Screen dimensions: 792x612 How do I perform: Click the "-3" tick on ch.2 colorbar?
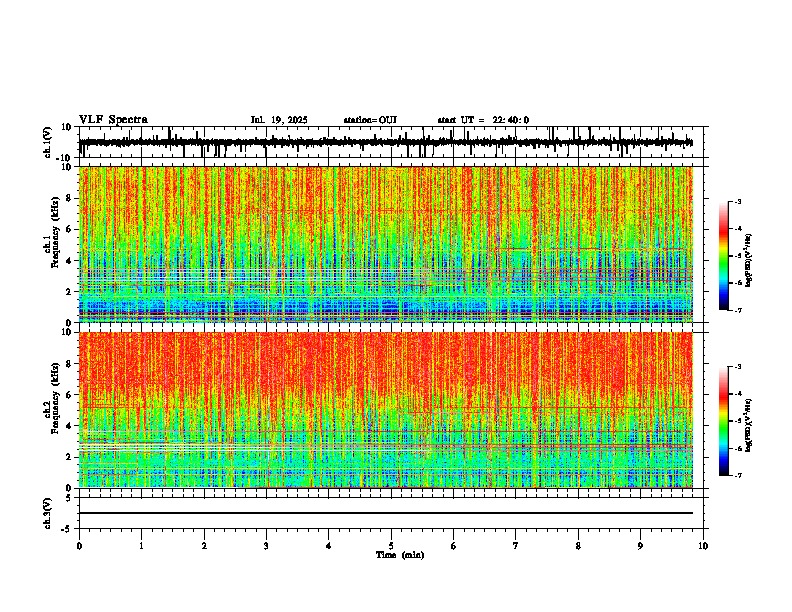point(738,367)
